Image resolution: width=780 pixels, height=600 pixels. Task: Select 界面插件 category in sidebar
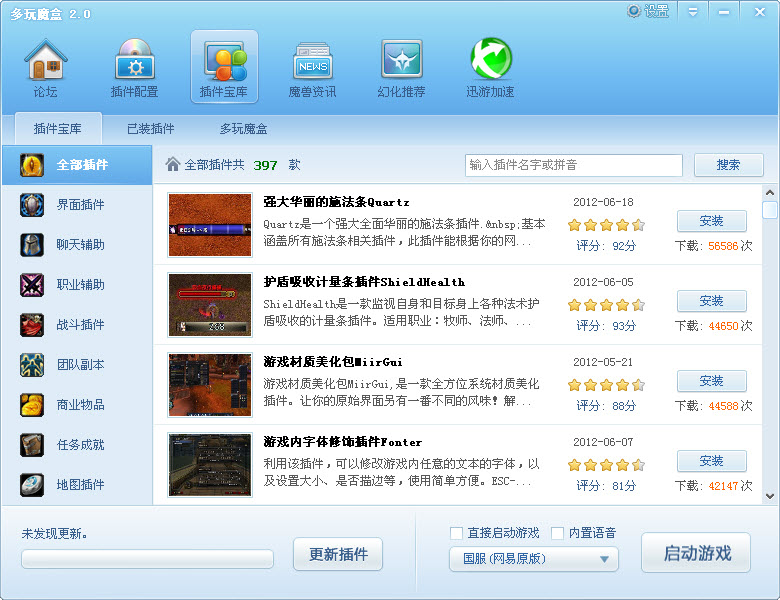78,205
